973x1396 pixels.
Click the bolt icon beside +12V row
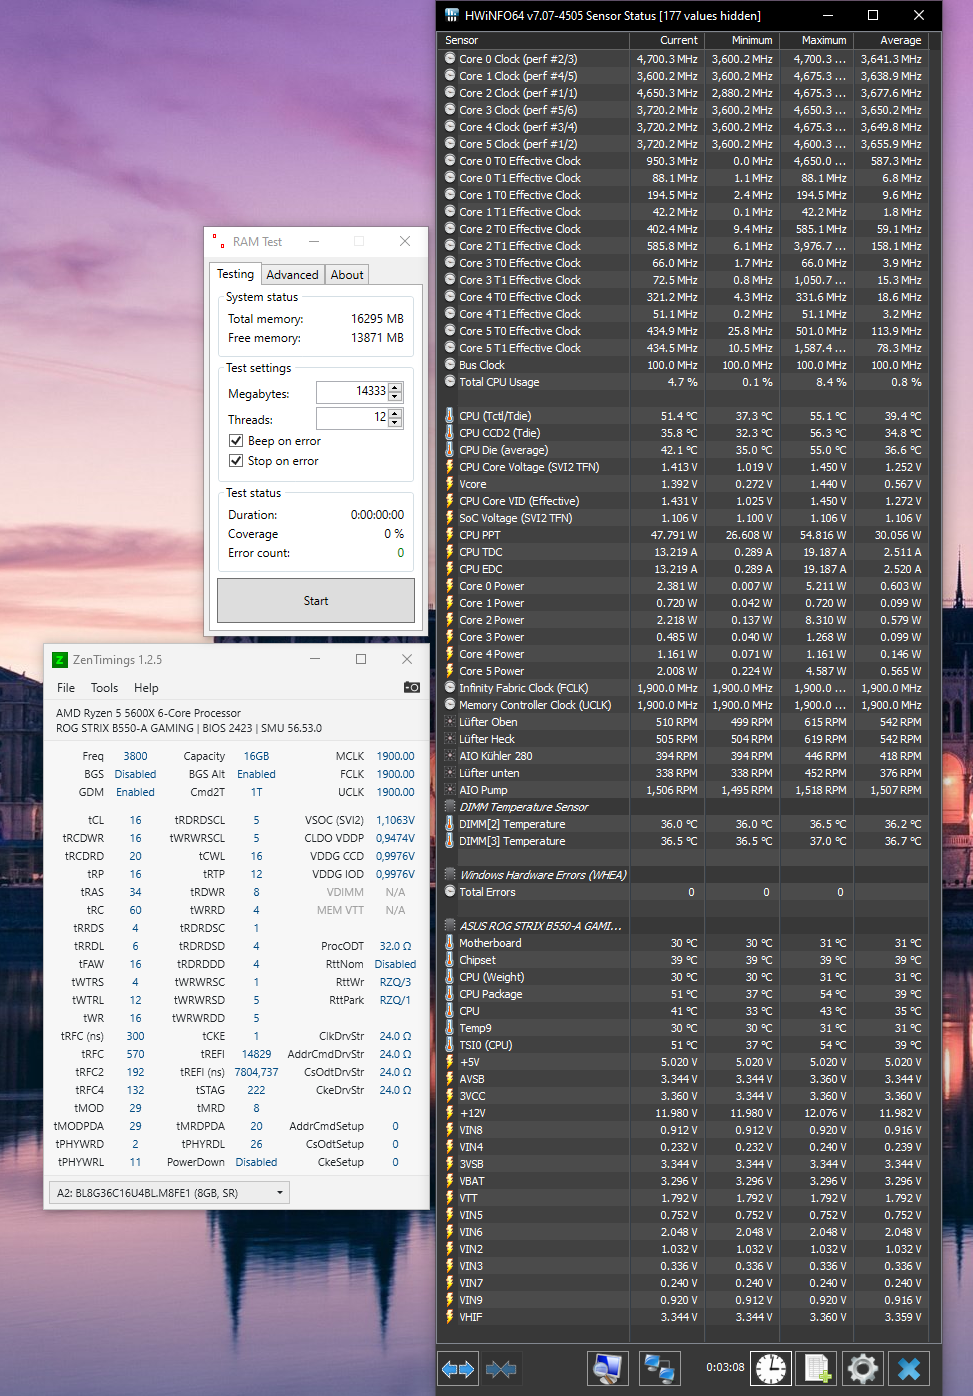(450, 1113)
